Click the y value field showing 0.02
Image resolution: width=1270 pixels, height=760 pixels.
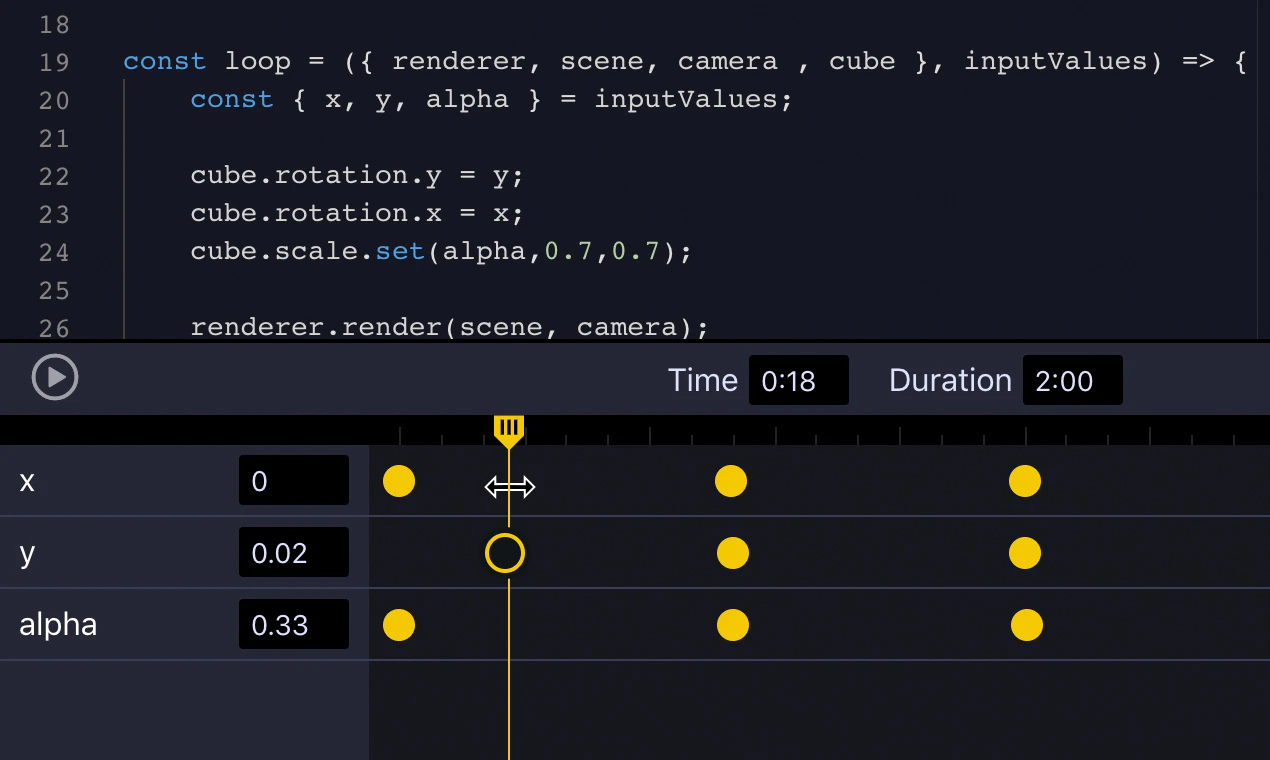click(x=293, y=552)
